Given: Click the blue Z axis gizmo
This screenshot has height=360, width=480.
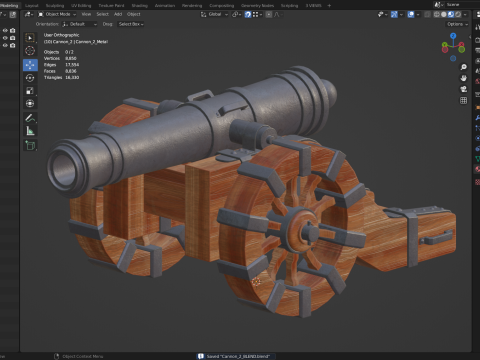Looking at the screenshot, I should pos(453,36).
